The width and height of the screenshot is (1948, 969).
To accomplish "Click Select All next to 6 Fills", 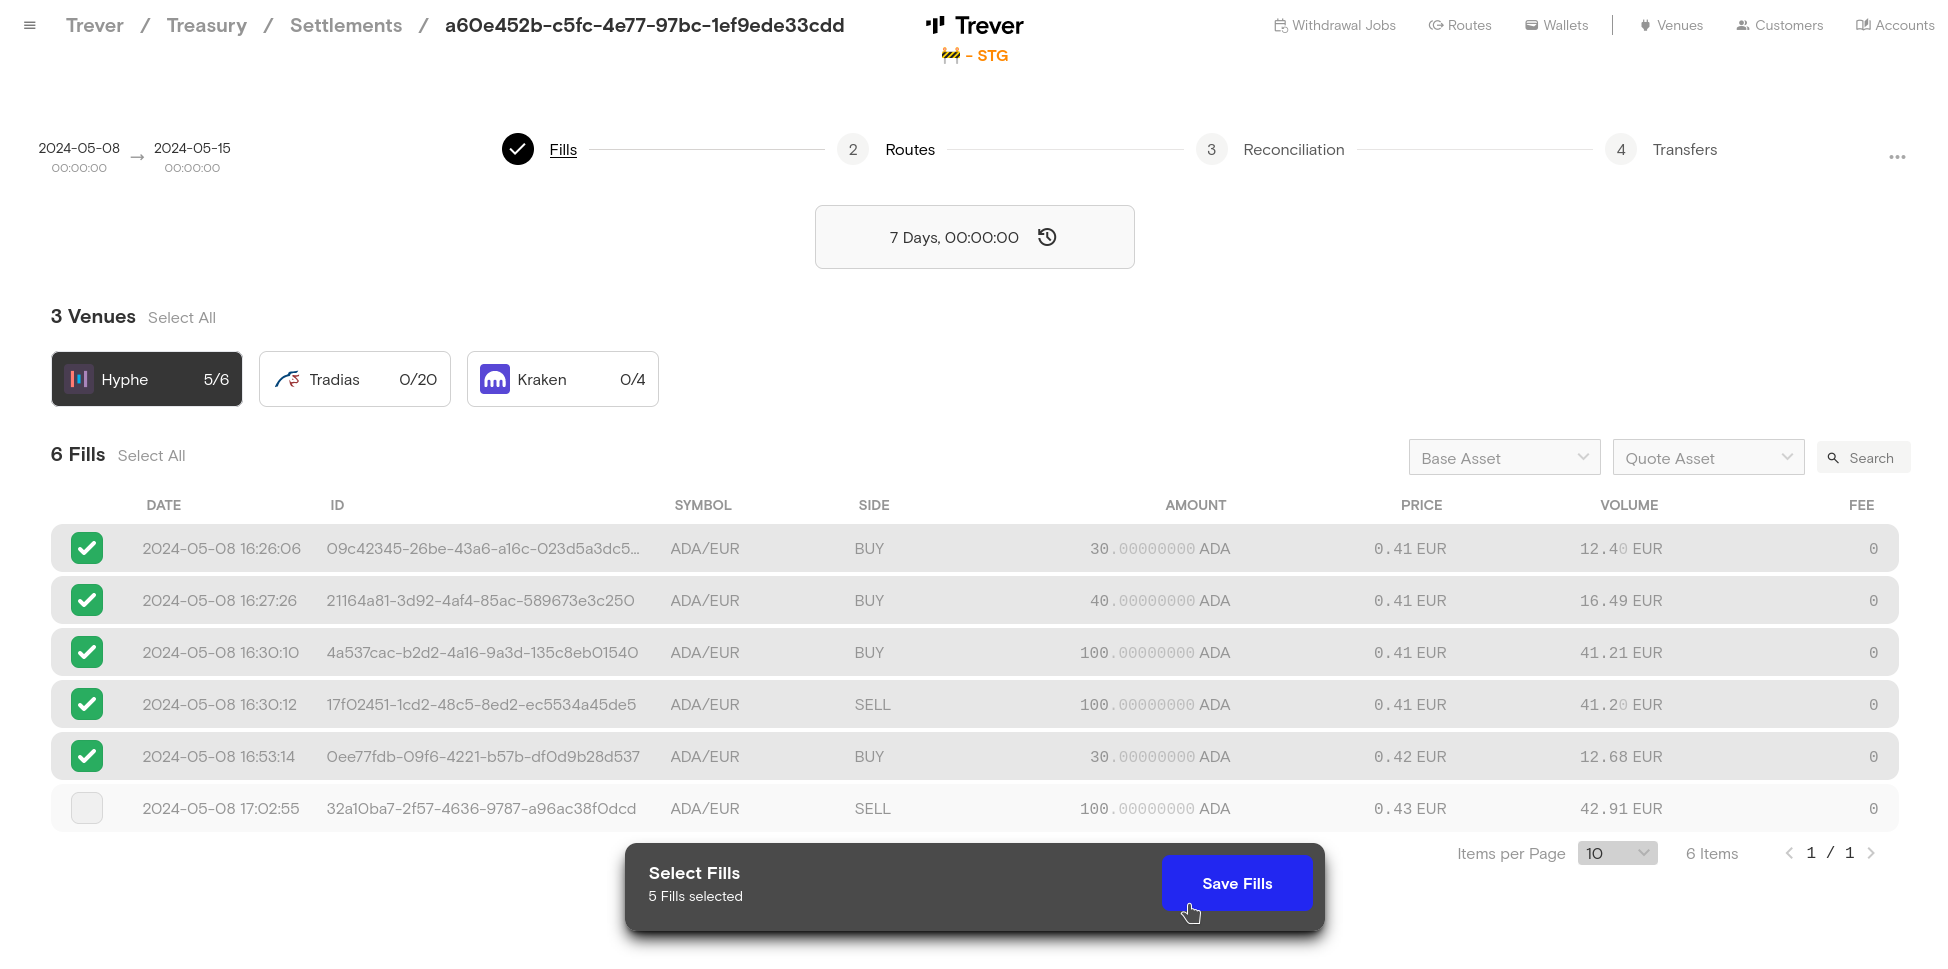I will coord(152,456).
